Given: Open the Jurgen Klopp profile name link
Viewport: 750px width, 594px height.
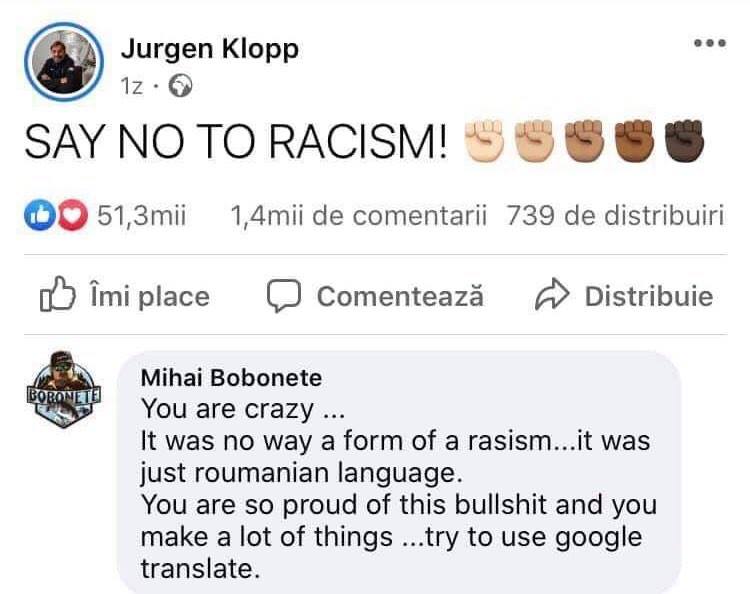Looking at the screenshot, I should coord(209,48).
